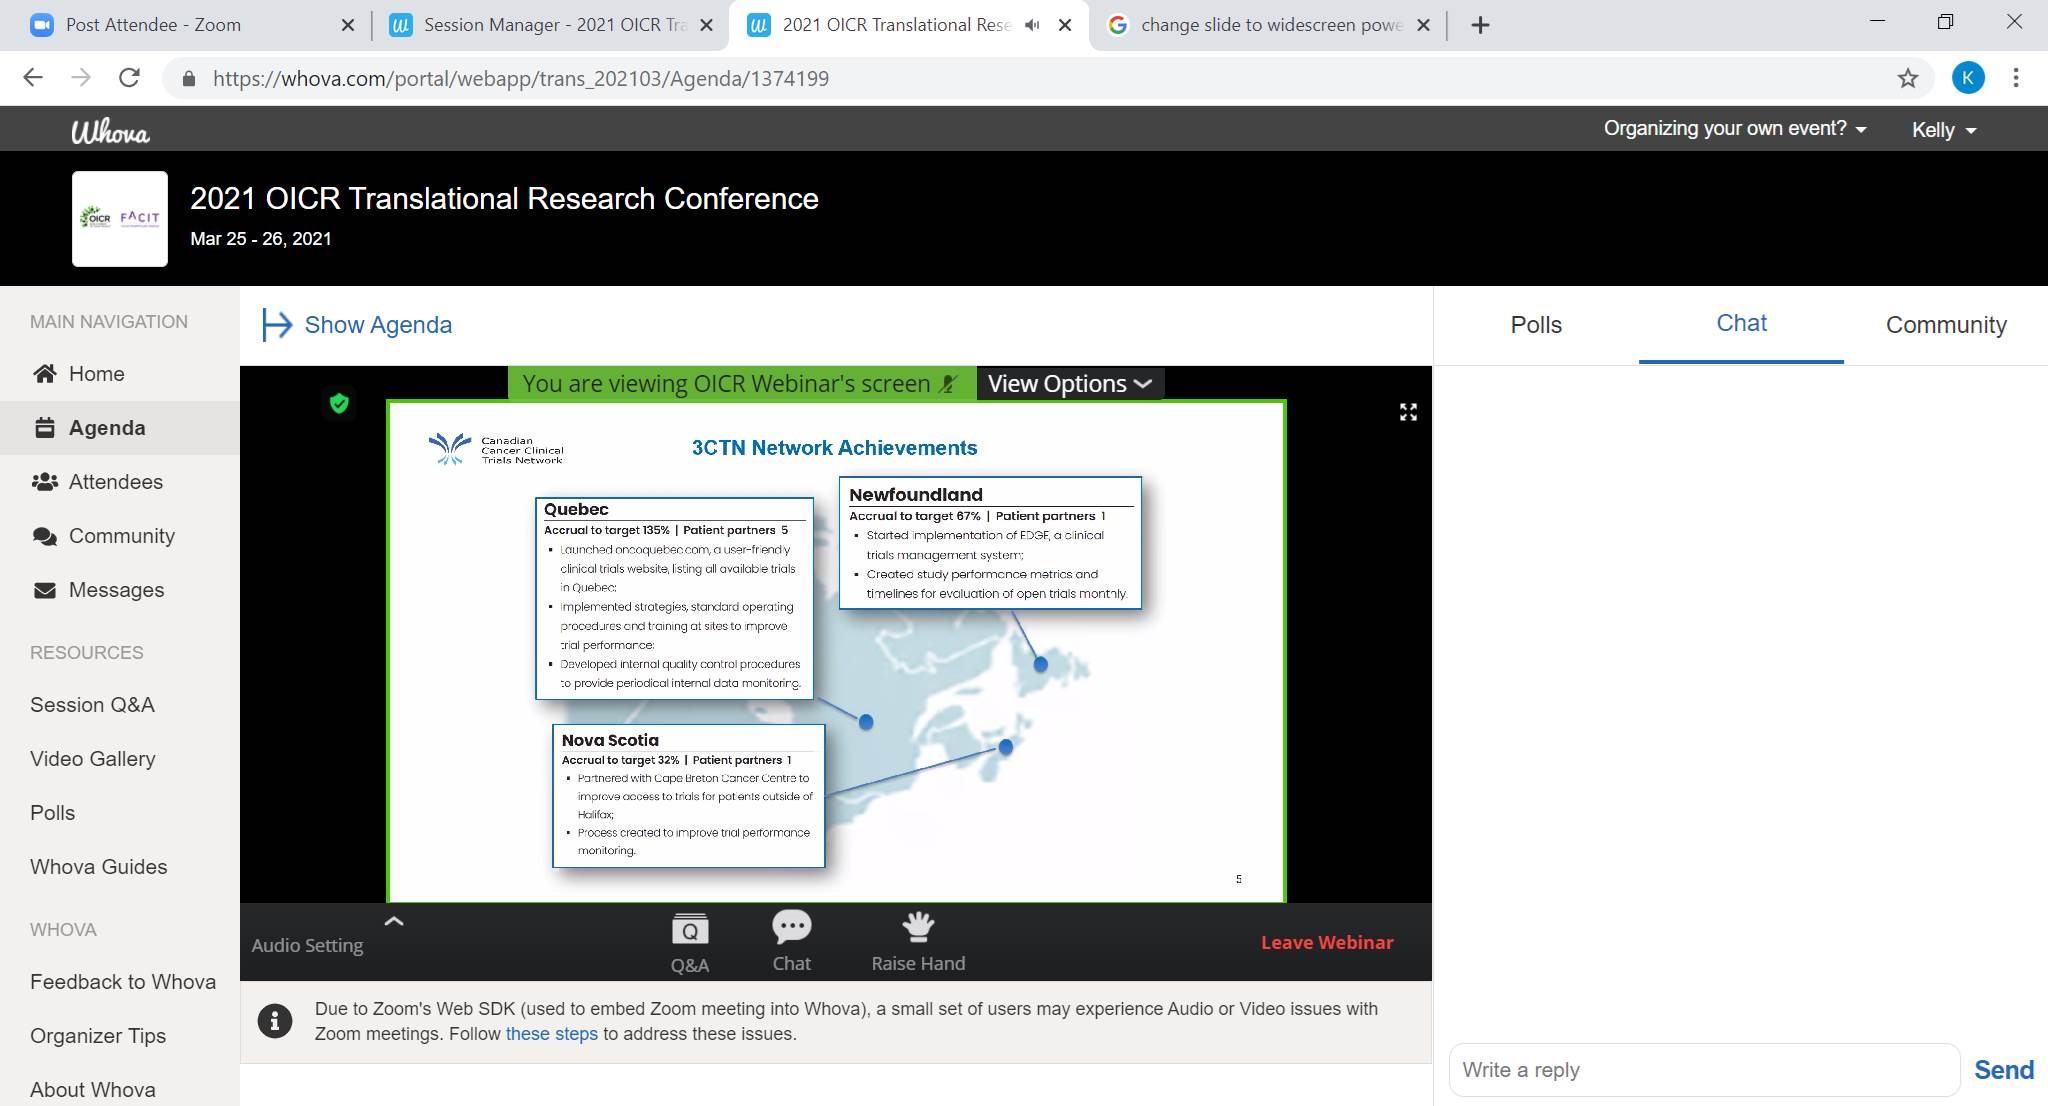Enter fullscreen with the expand icon
The width and height of the screenshot is (2048, 1106).
point(1408,412)
